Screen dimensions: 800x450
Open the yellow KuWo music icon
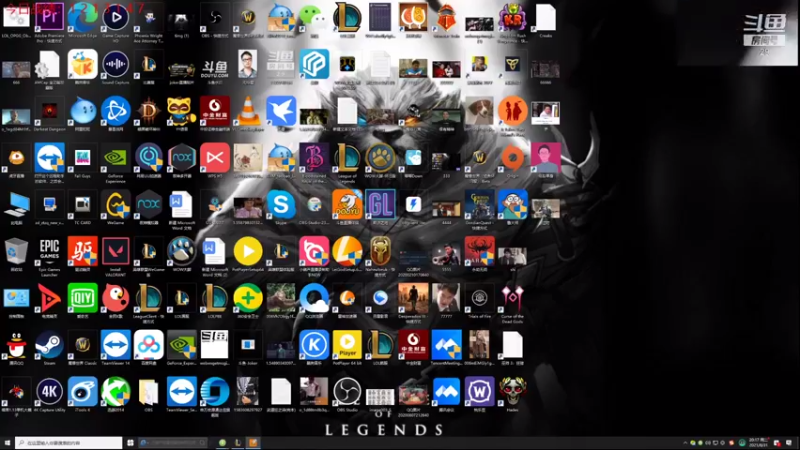click(x=83, y=64)
